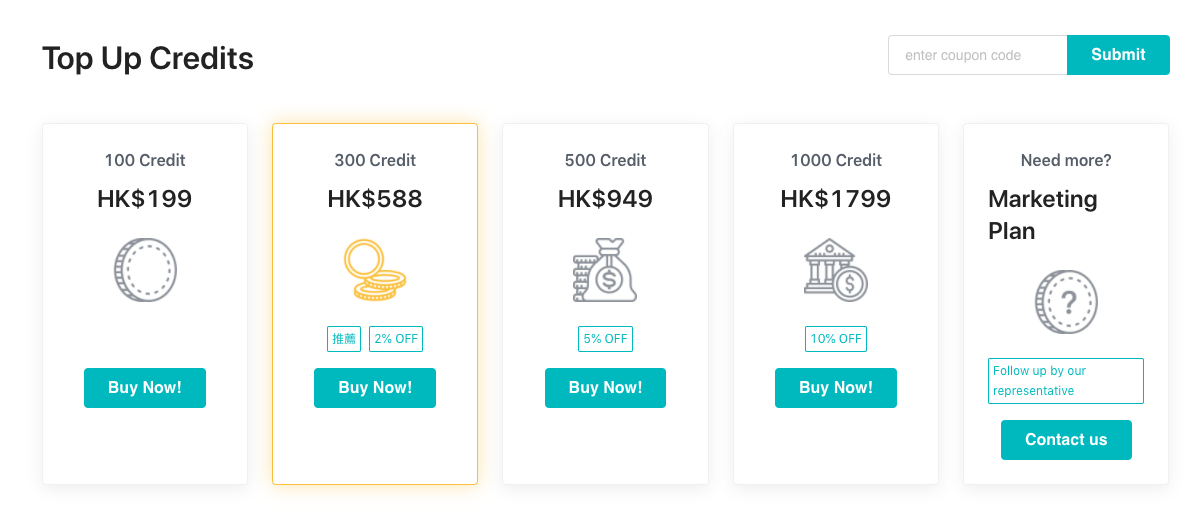
Task: Focus the enter coupon code field
Action: pos(978,55)
